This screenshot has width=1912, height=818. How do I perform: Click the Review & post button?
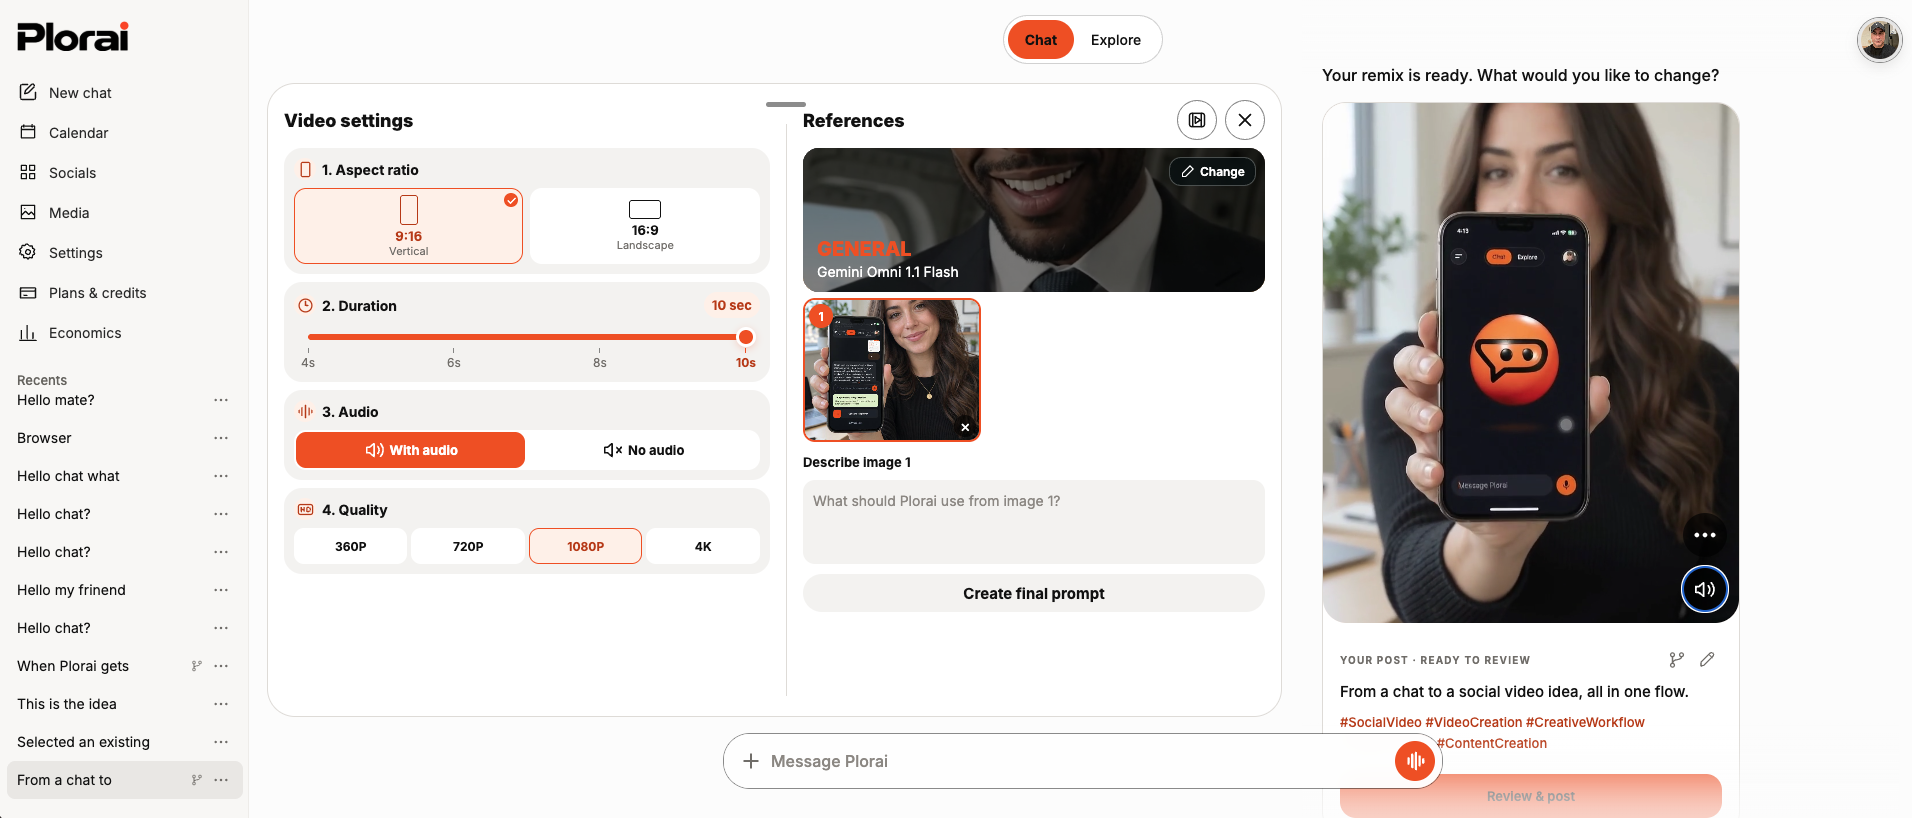coord(1530,796)
